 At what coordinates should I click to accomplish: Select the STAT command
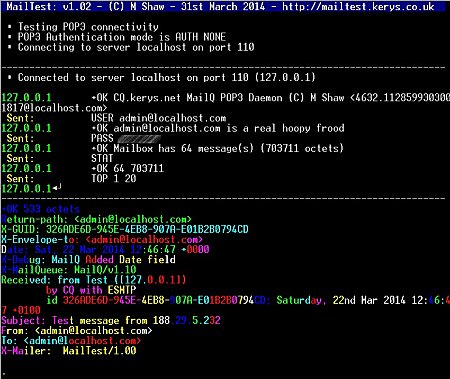[x=102, y=158]
